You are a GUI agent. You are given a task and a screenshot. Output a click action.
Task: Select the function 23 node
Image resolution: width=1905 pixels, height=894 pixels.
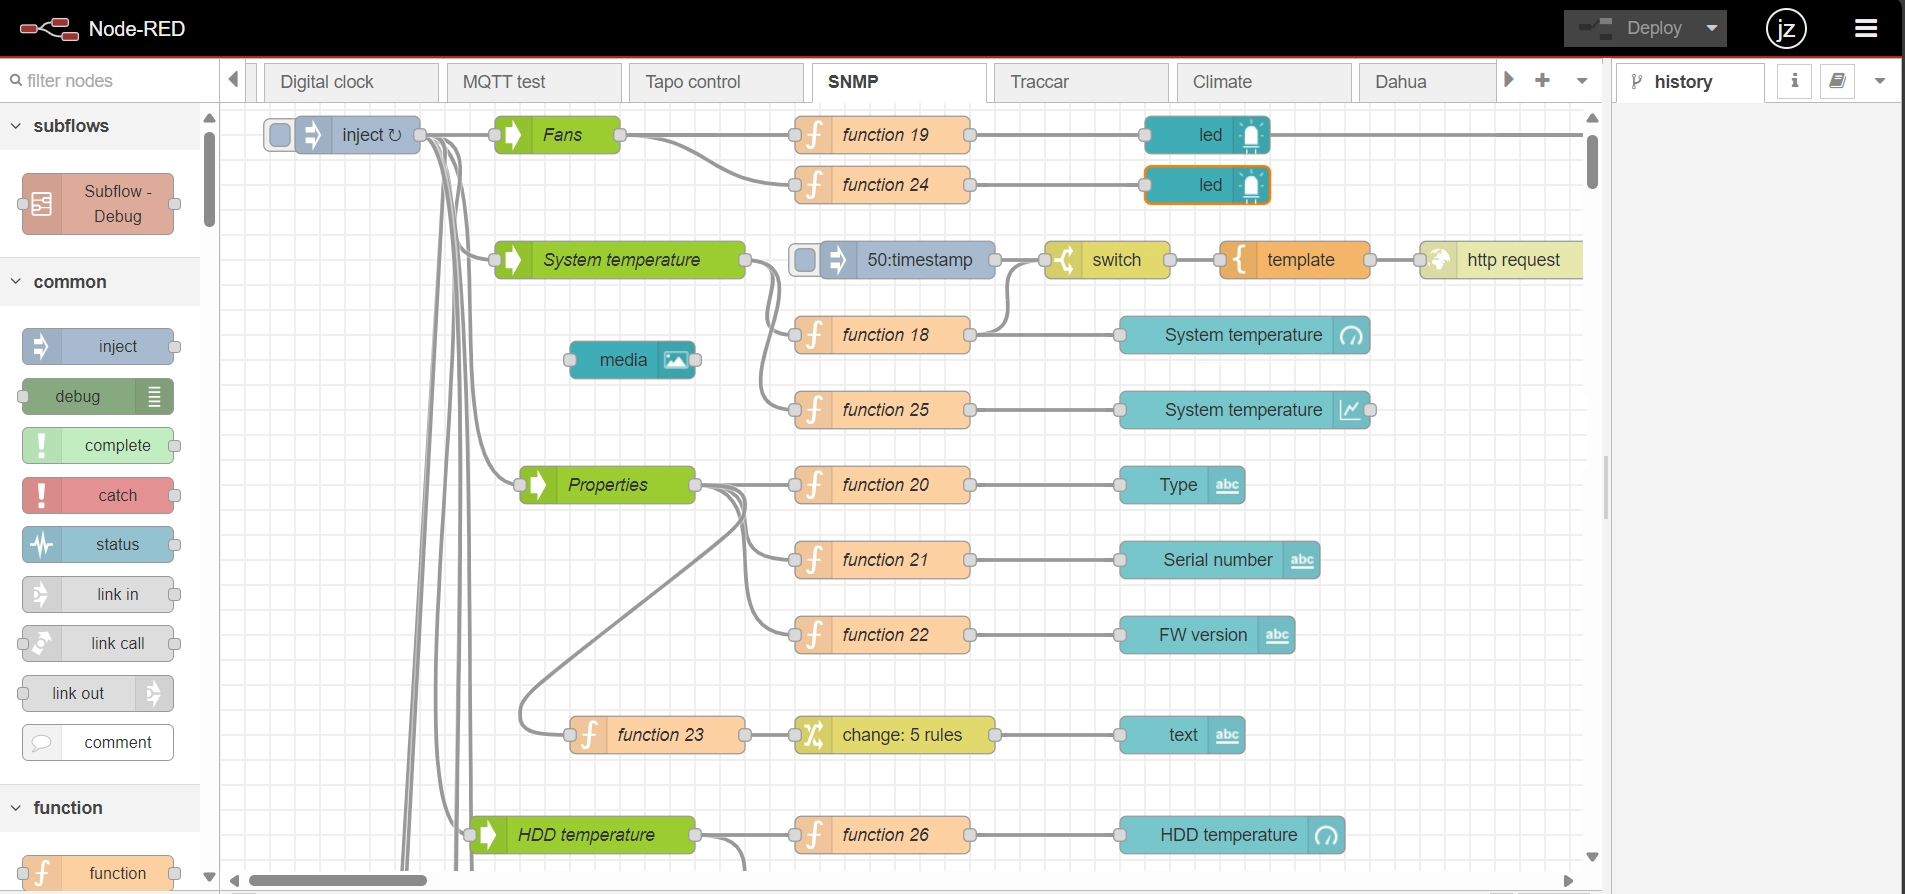[657, 735]
